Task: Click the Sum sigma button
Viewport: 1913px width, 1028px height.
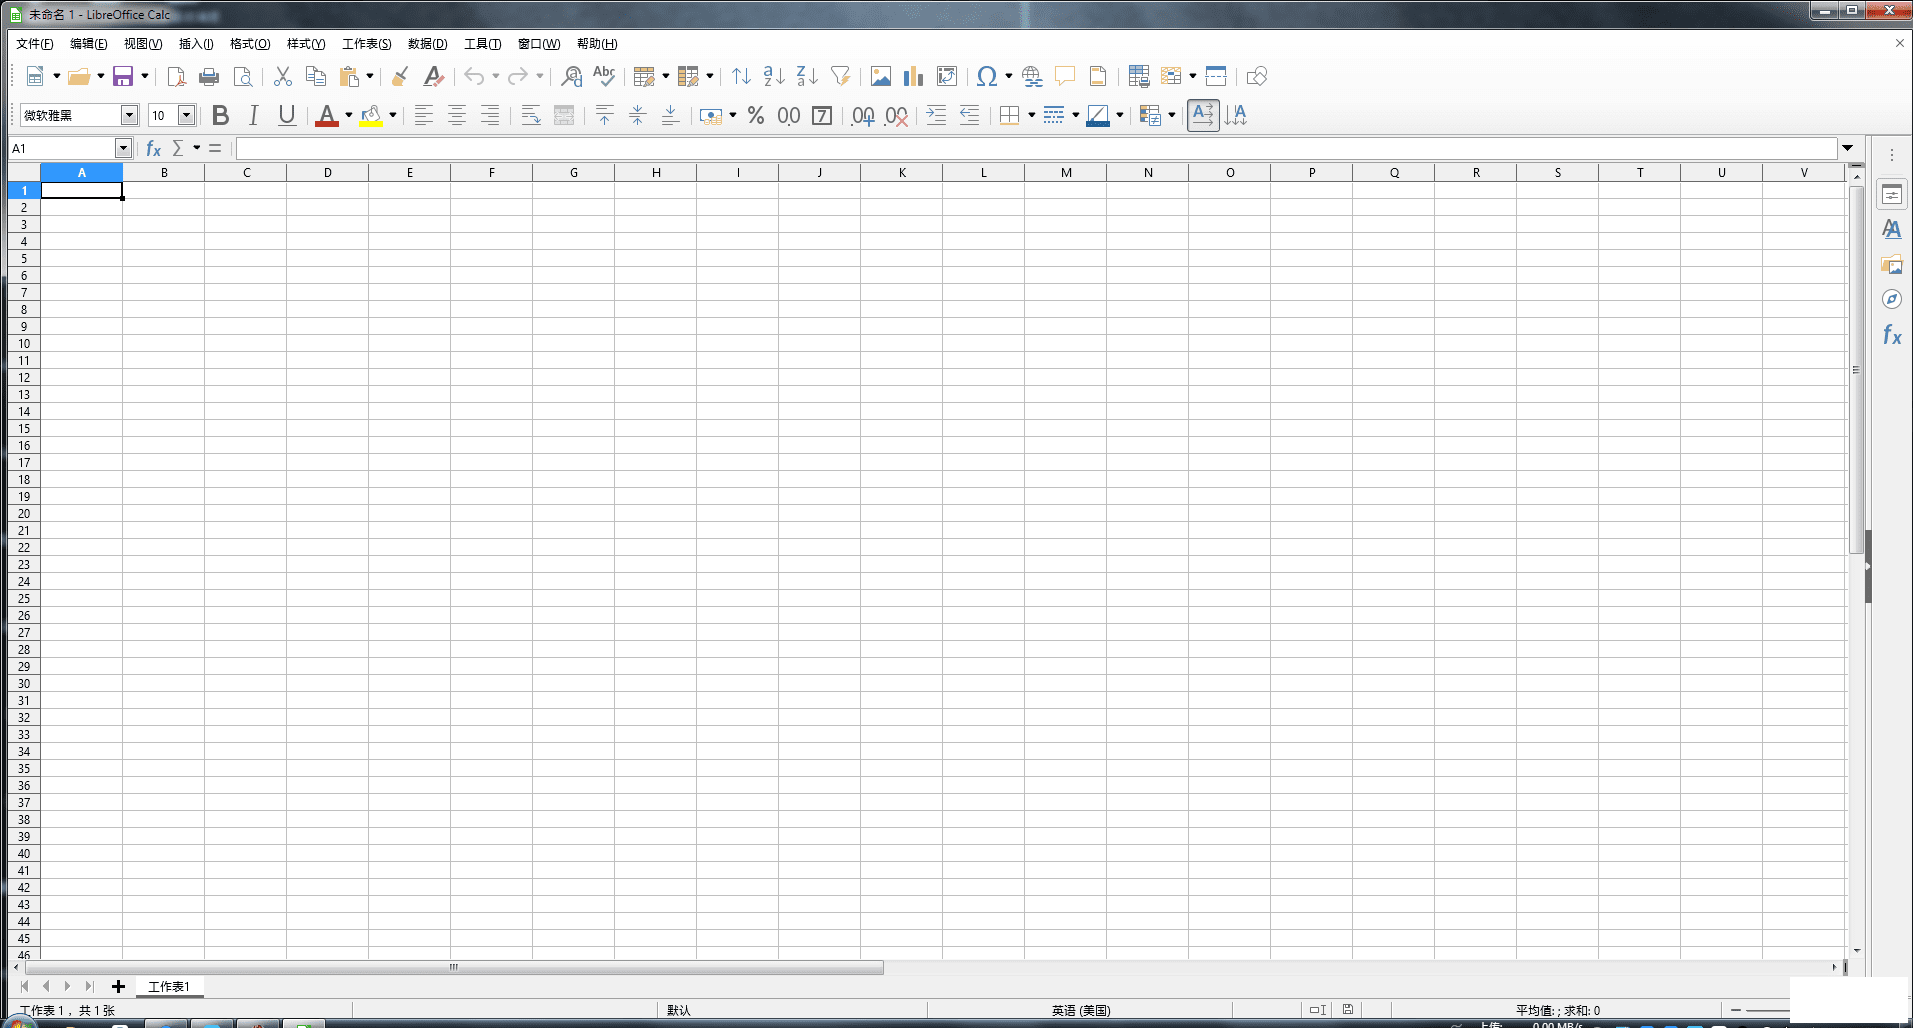Action: (178, 148)
